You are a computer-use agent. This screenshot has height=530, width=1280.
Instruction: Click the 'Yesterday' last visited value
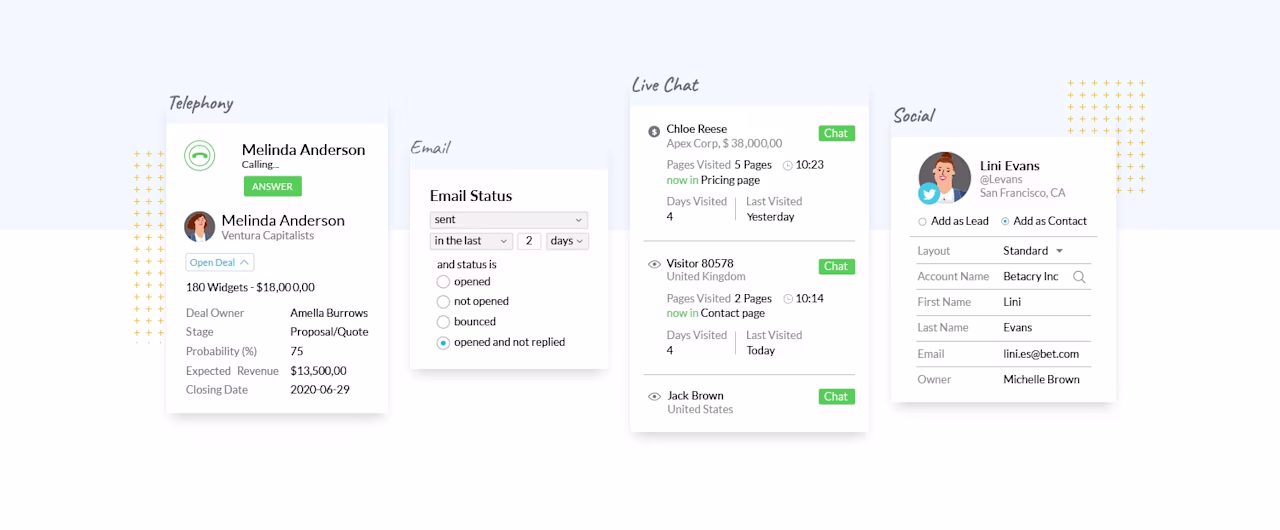coord(770,217)
